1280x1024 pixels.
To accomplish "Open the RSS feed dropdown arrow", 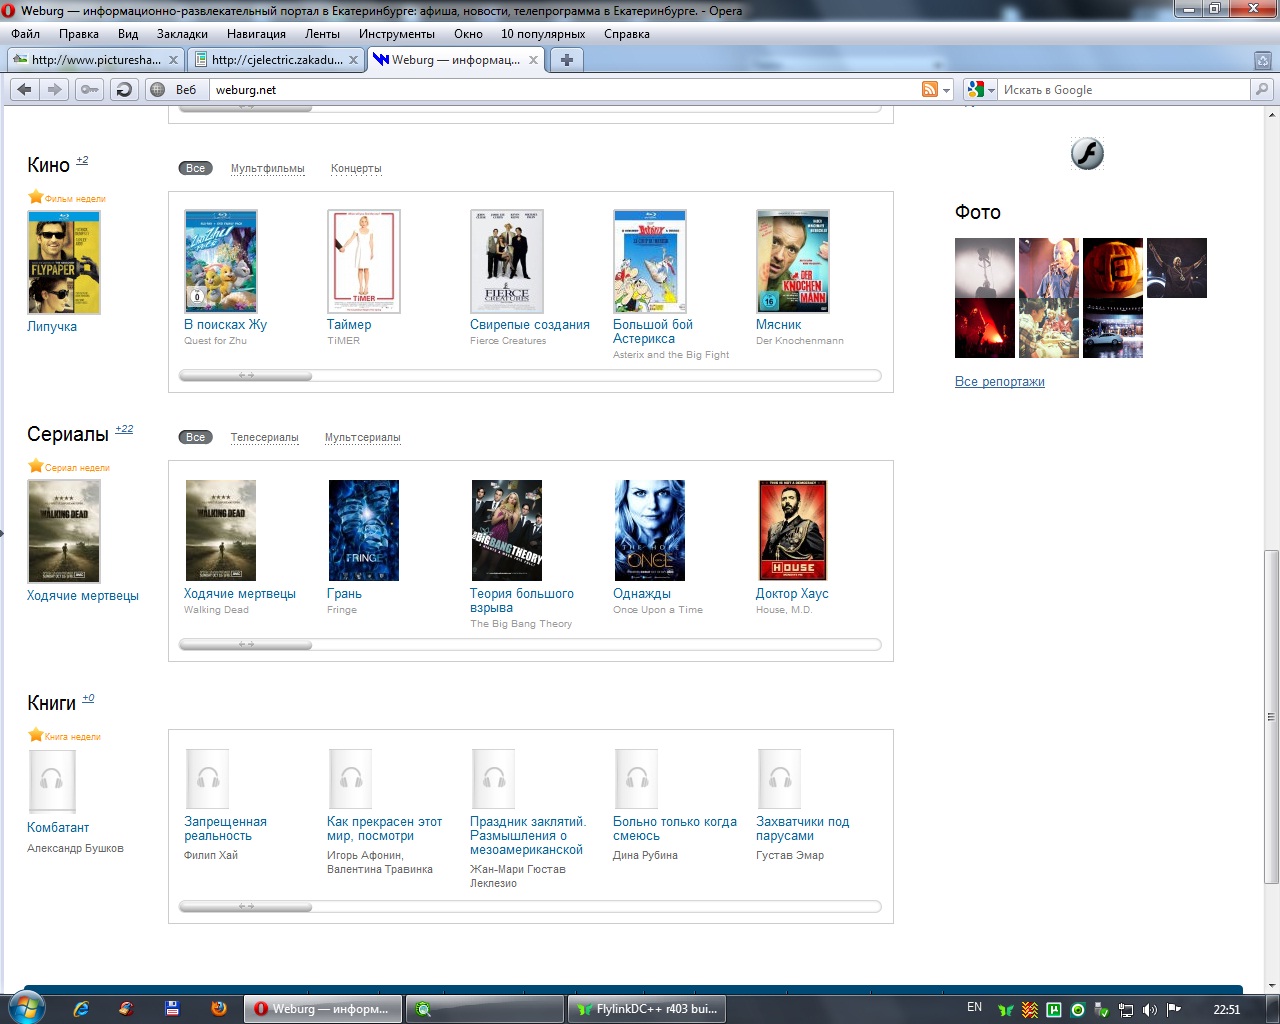I will [946, 90].
